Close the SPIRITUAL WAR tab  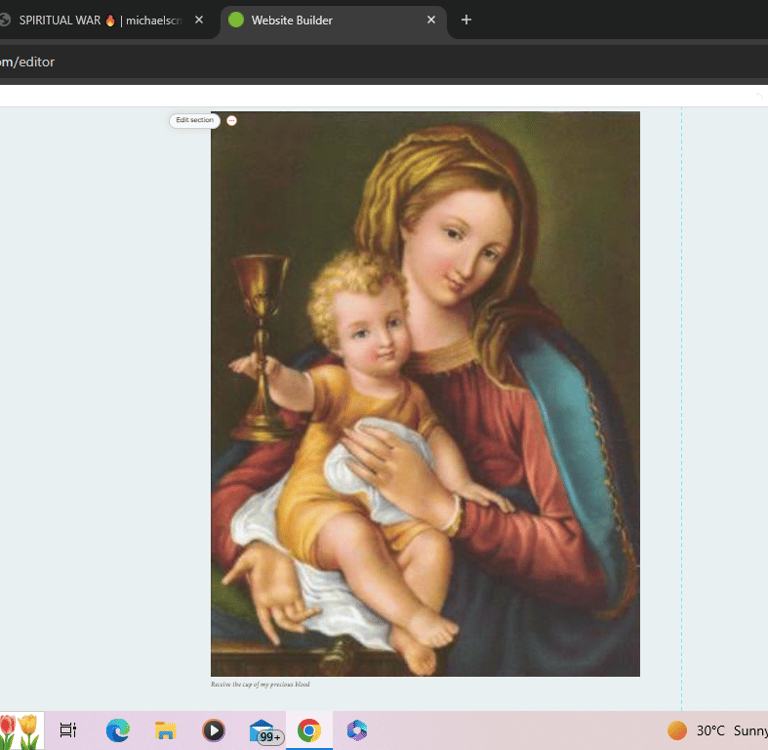click(x=199, y=20)
